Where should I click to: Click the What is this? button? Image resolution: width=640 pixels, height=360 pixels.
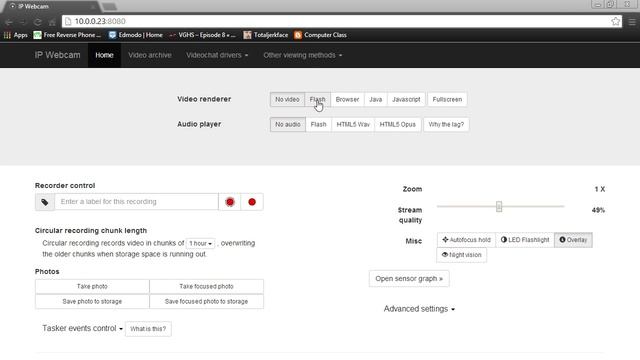point(148,329)
